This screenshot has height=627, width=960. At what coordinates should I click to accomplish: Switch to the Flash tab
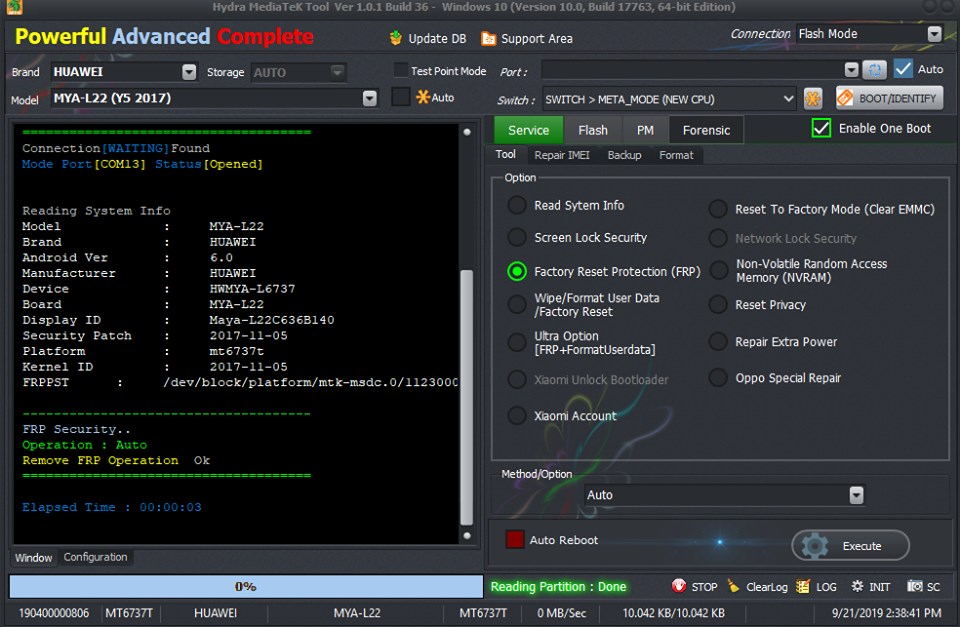pyautogui.click(x=593, y=130)
